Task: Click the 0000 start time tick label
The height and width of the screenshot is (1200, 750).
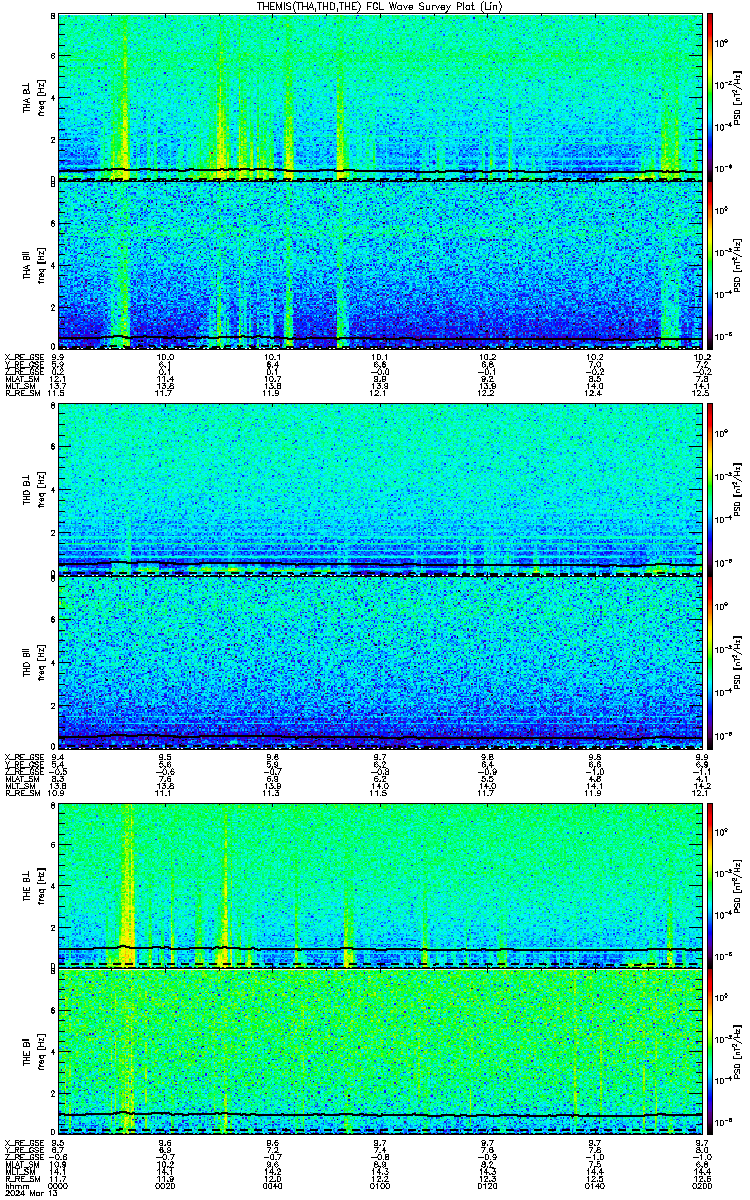Action: pyautogui.click(x=58, y=1188)
